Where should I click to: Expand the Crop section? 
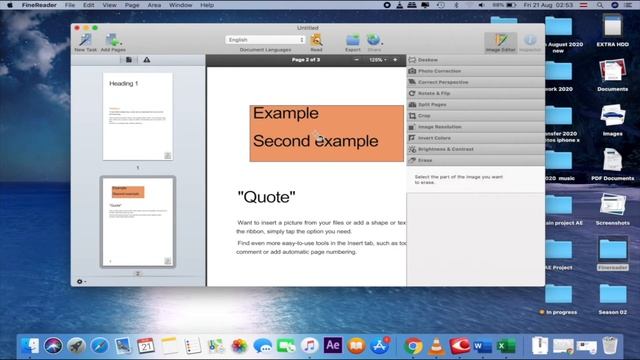tap(476, 116)
